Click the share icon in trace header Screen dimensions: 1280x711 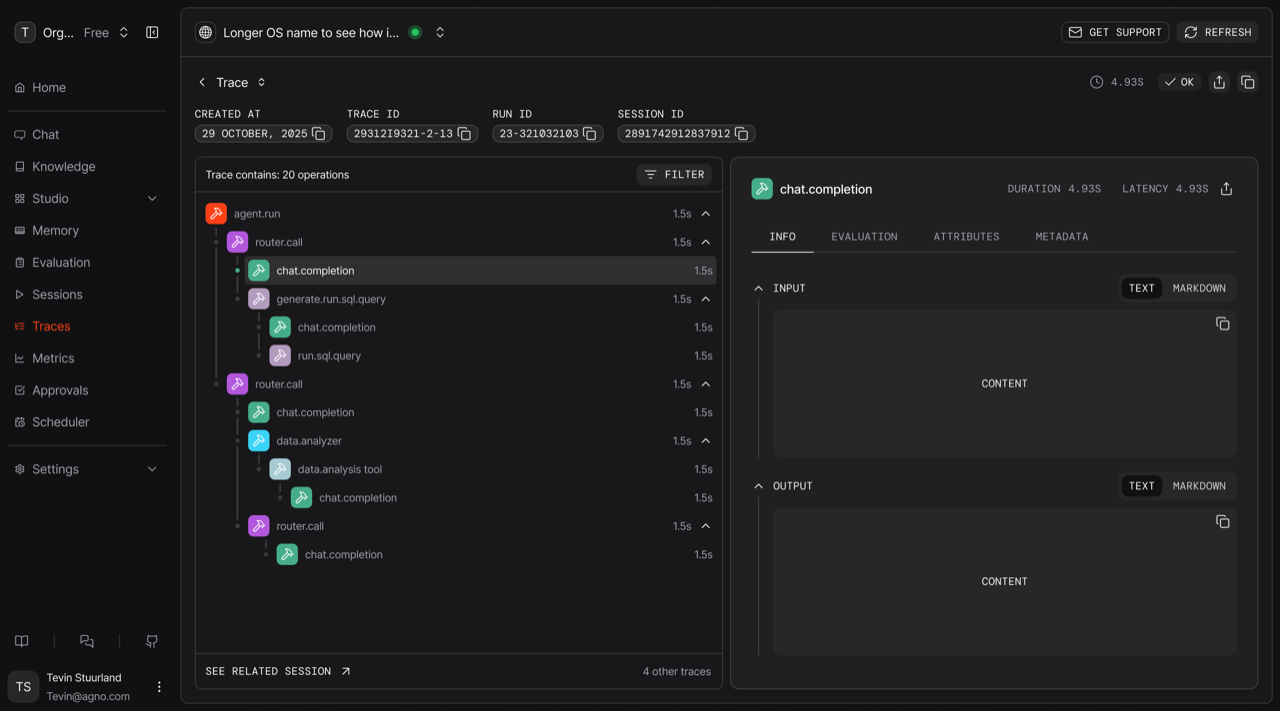[1219, 82]
